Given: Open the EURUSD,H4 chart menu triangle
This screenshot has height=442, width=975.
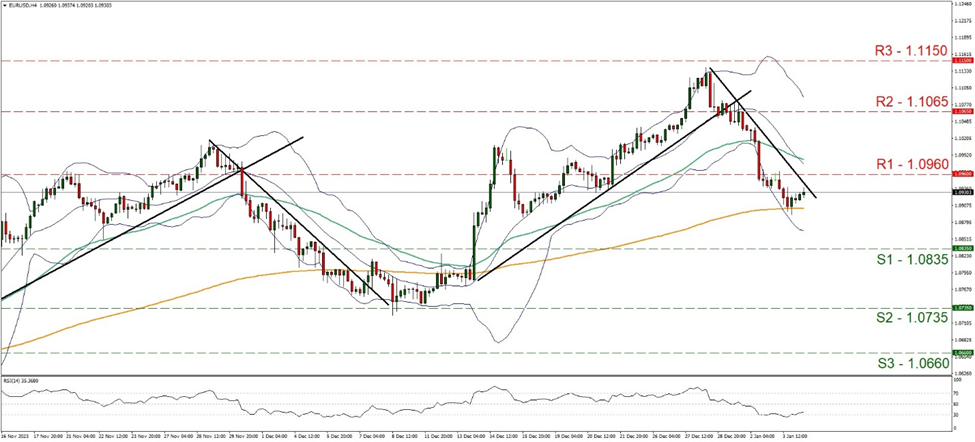Looking at the screenshot, I should [4, 5].
